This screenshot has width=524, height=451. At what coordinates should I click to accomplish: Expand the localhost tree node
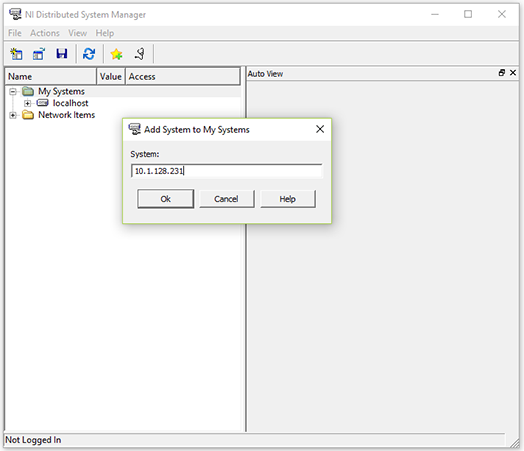pyautogui.click(x=28, y=103)
